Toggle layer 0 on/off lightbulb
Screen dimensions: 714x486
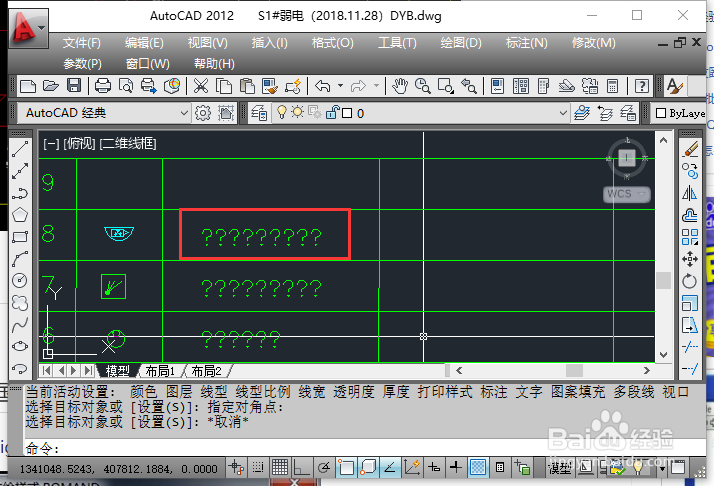[282, 113]
